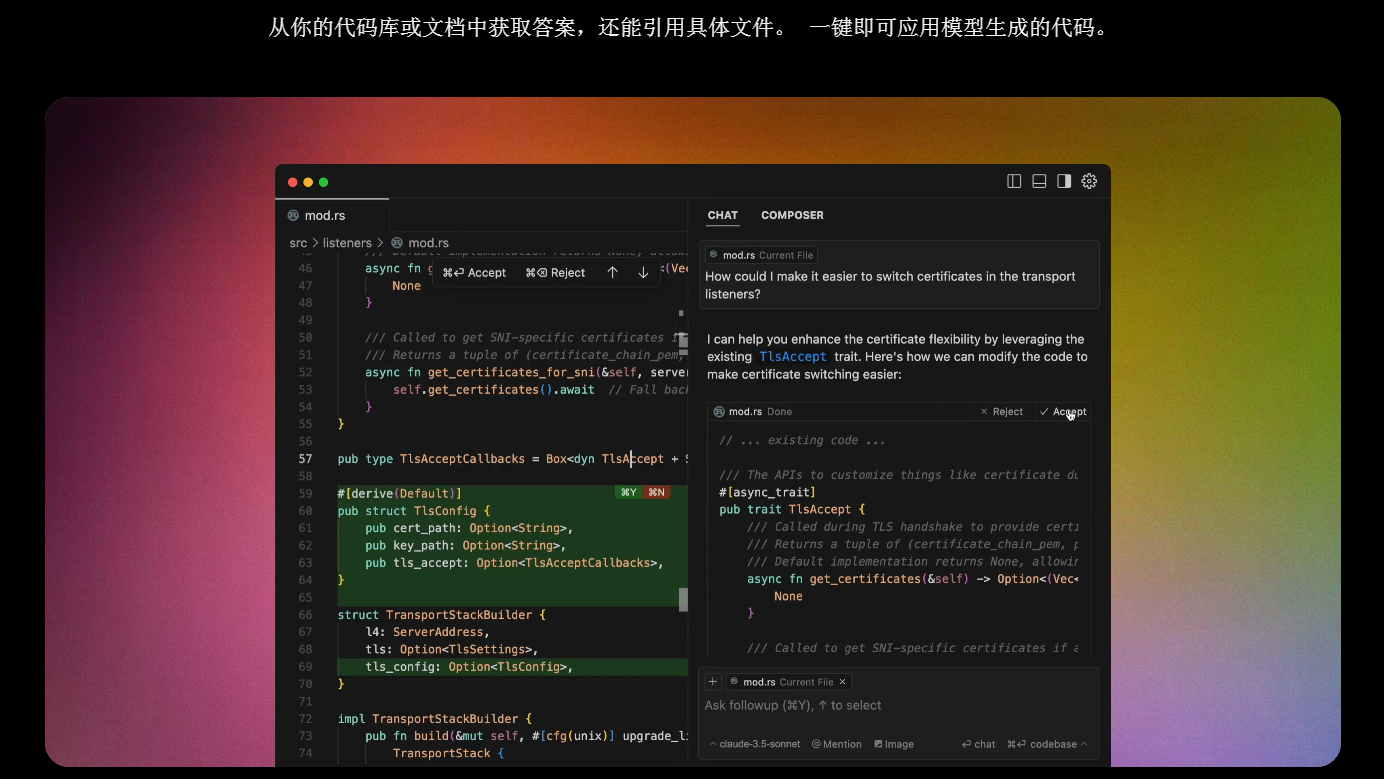Screen dimensions: 1384x779
Task: Click Reject in the chat code block
Action: (x=1001, y=412)
